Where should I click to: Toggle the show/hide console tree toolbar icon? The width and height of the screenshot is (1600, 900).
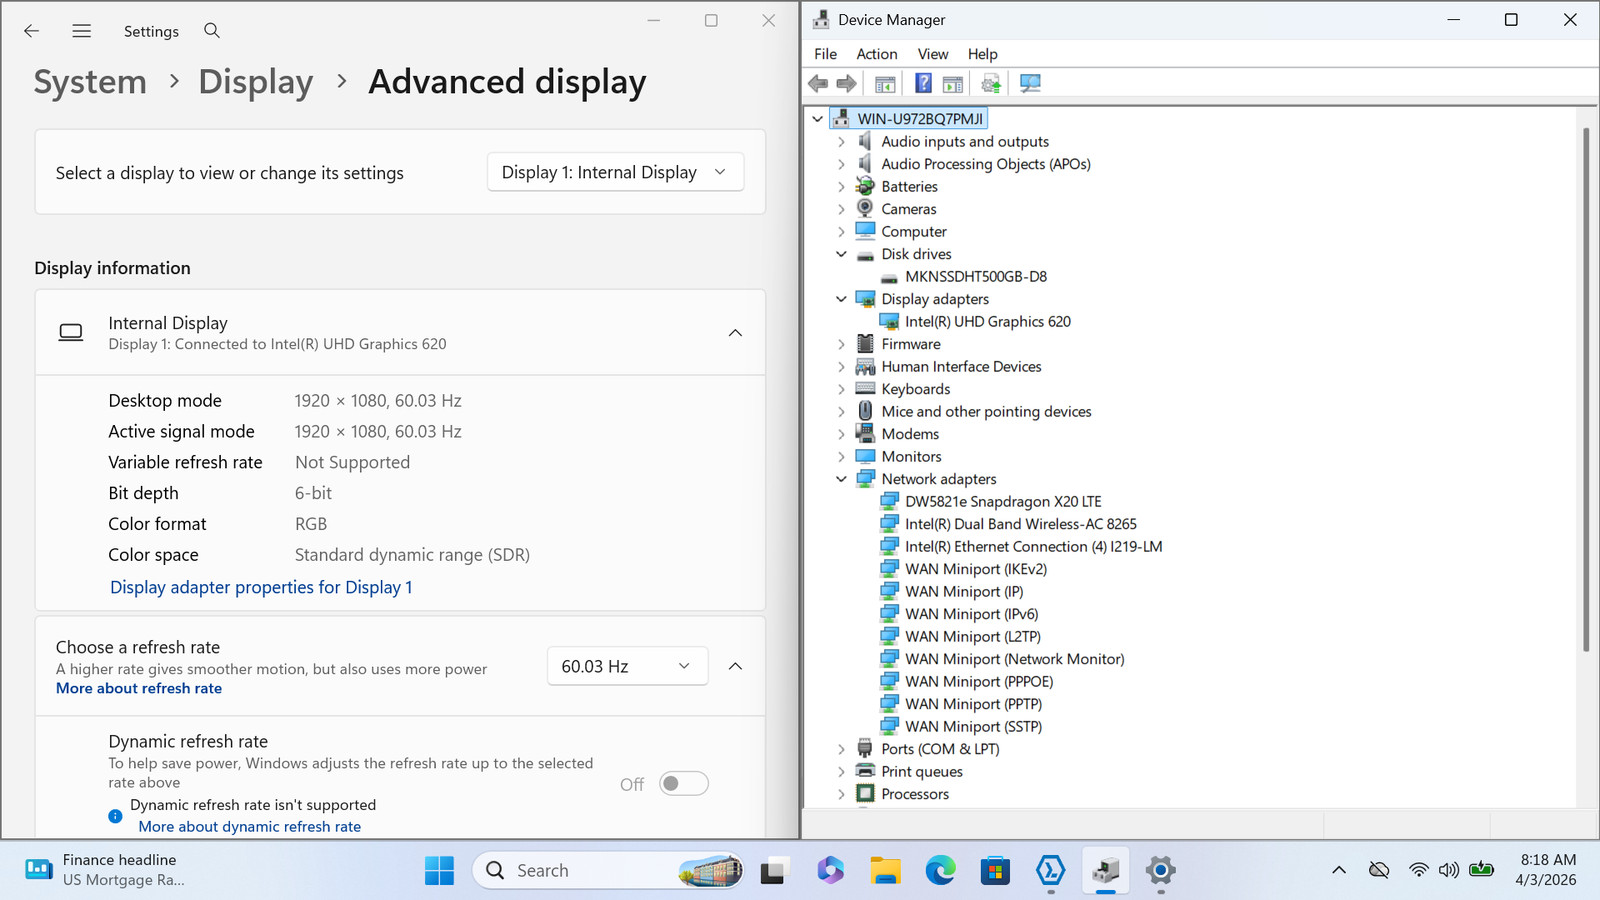pyautogui.click(x=885, y=84)
